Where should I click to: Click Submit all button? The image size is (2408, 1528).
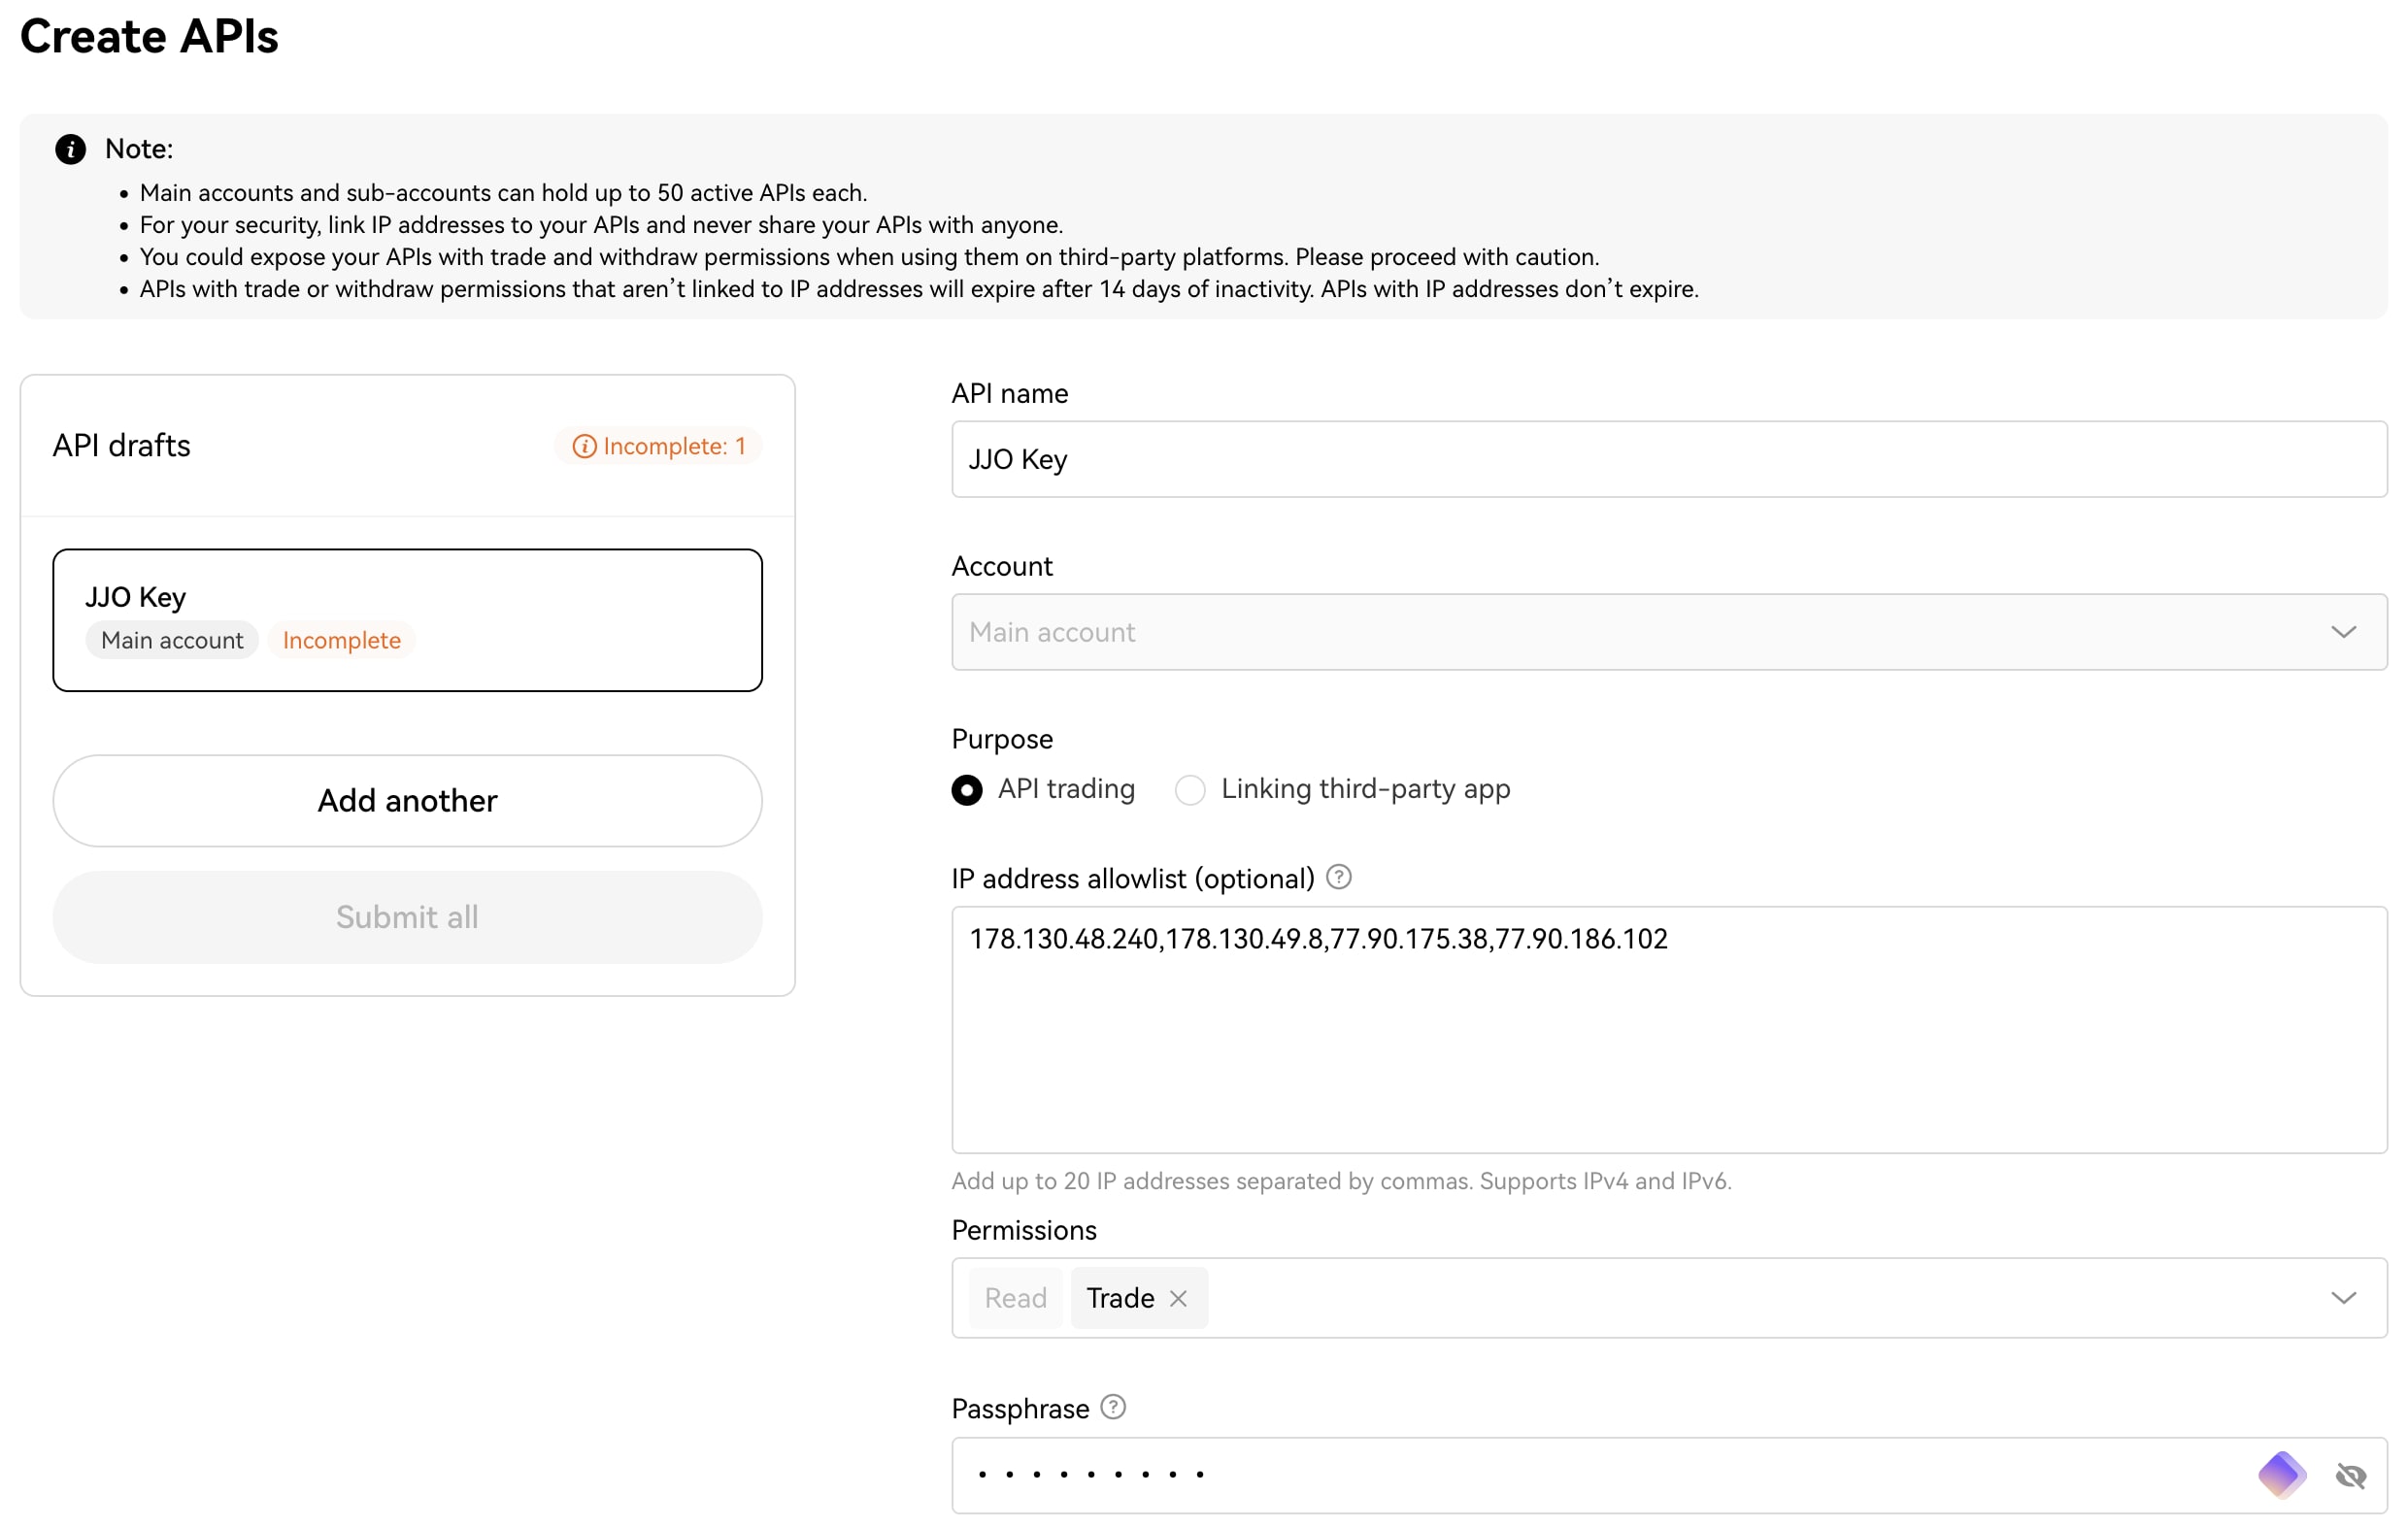click(407, 917)
